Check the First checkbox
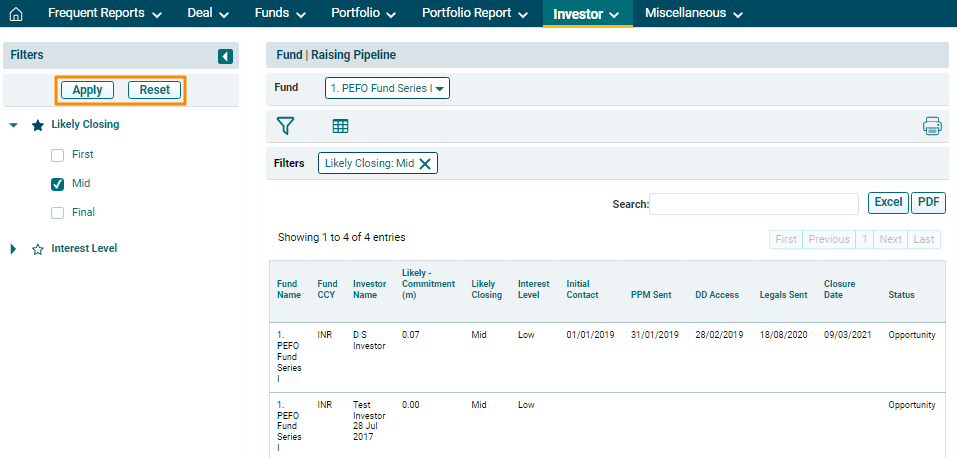 point(58,155)
